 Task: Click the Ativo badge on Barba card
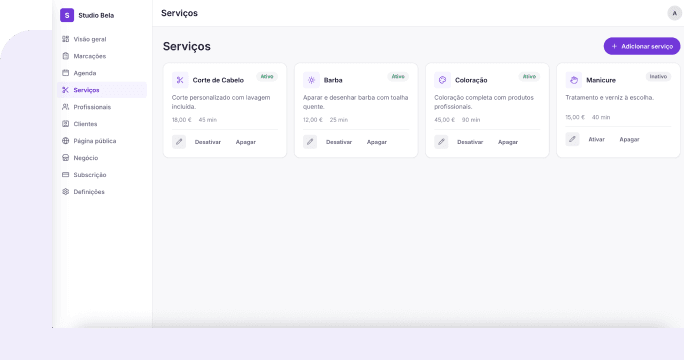(398, 76)
